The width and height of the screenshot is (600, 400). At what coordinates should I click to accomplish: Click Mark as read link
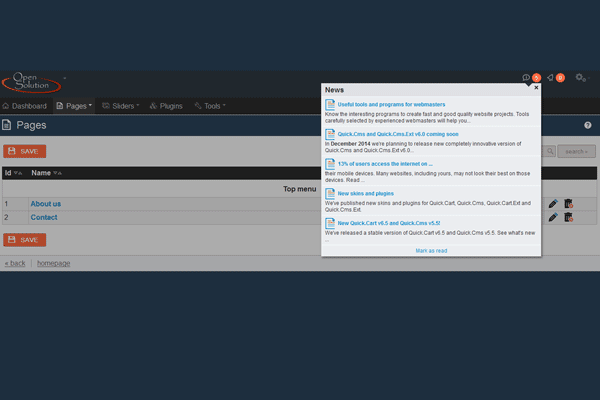coord(431,250)
